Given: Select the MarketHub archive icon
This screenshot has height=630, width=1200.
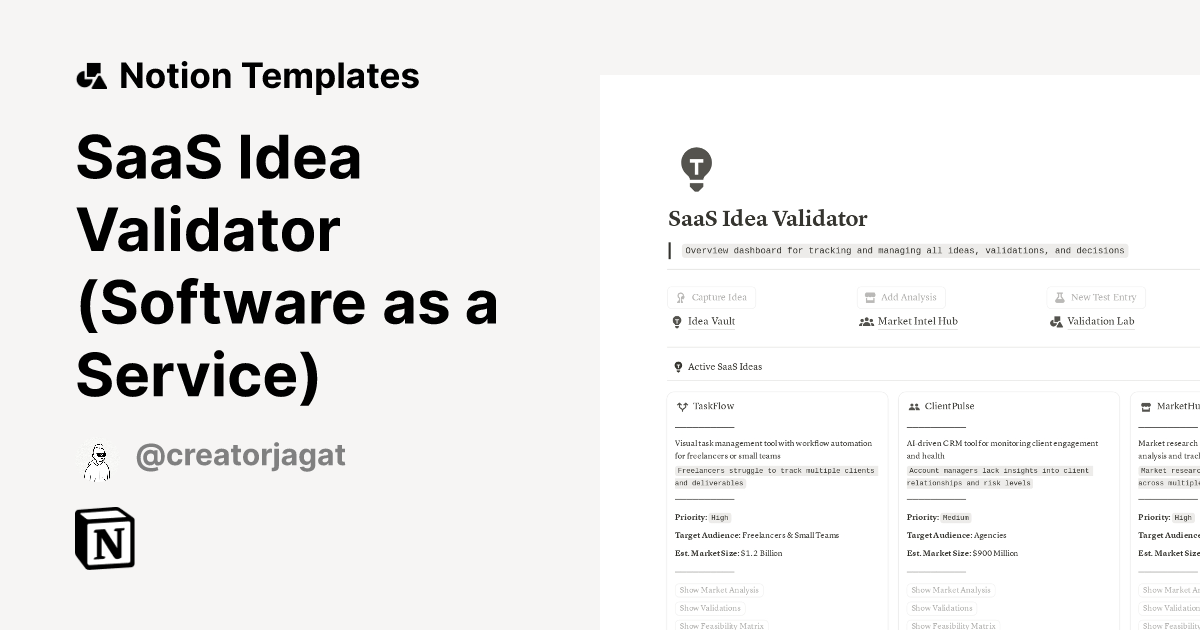Looking at the screenshot, I should click(x=1146, y=406).
